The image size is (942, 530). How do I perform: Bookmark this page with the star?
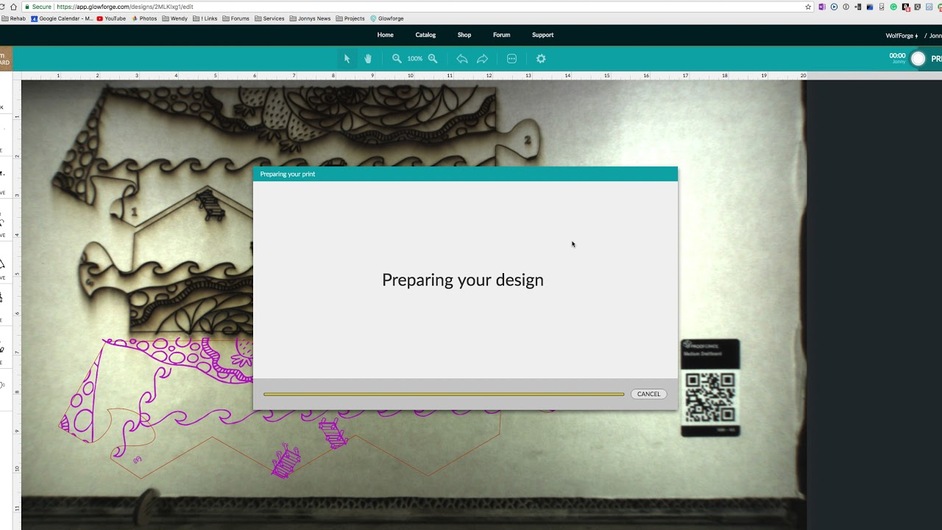pos(808,7)
